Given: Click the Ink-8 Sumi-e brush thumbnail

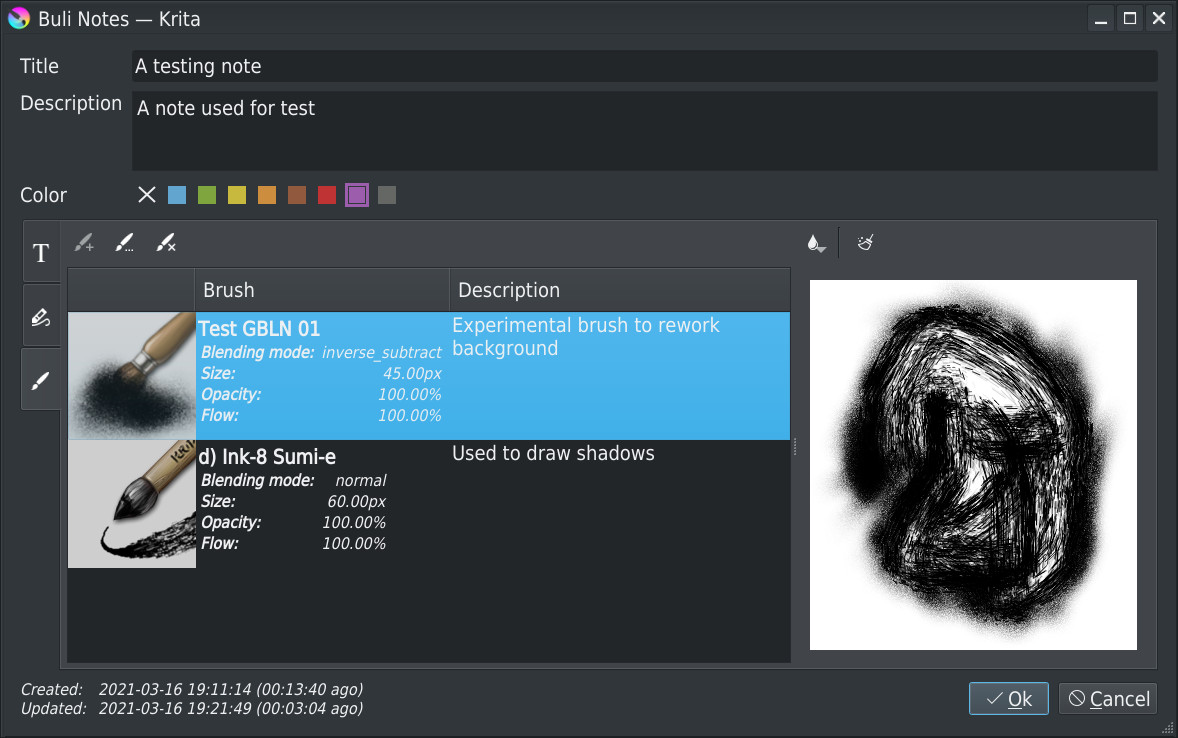Looking at the screenshot, I should 132,504.
